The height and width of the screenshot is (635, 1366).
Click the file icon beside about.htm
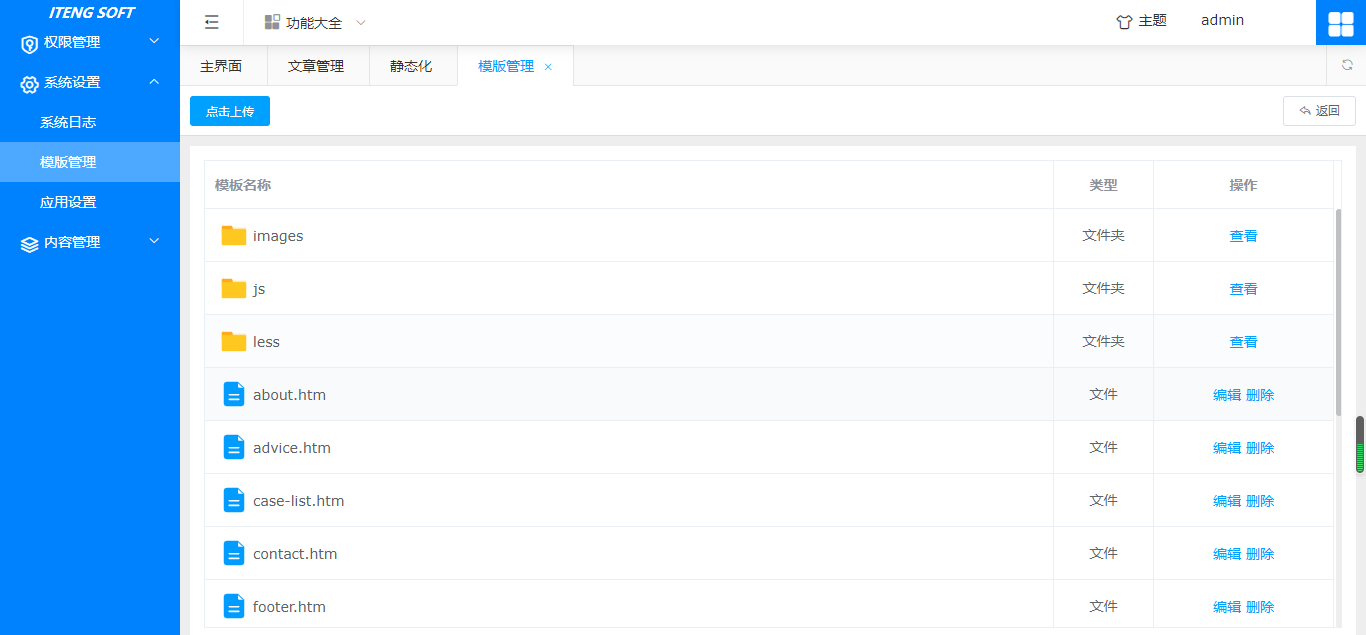pyautogui.click(x=233, y=394)
